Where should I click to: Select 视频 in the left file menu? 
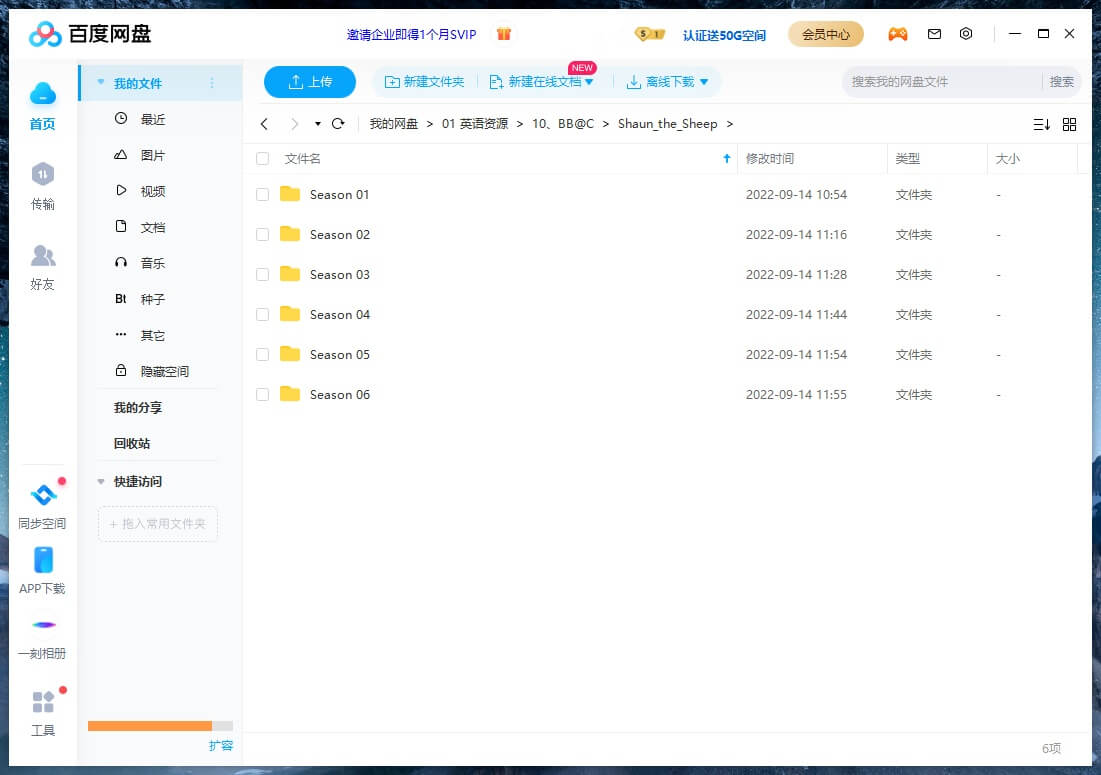coord(152,191)
